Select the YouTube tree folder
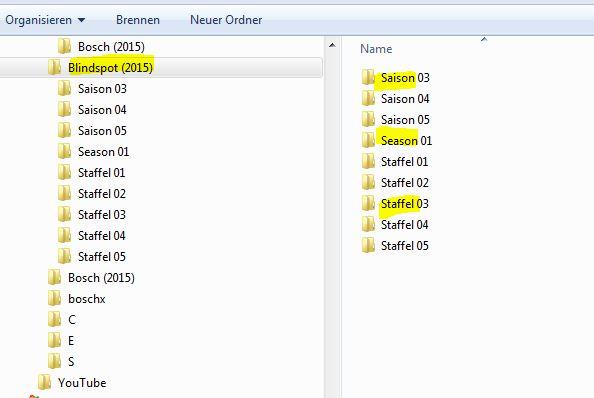This screenshot has height=398, width=594. 82,383
